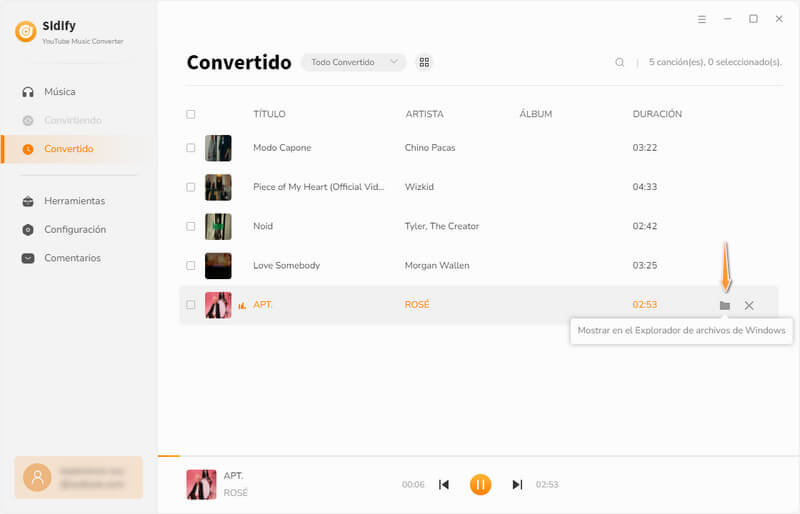This screenshot has height=514, width=800.
Task: Click artist ROSÉ in the list
Action: click(417, 305)
